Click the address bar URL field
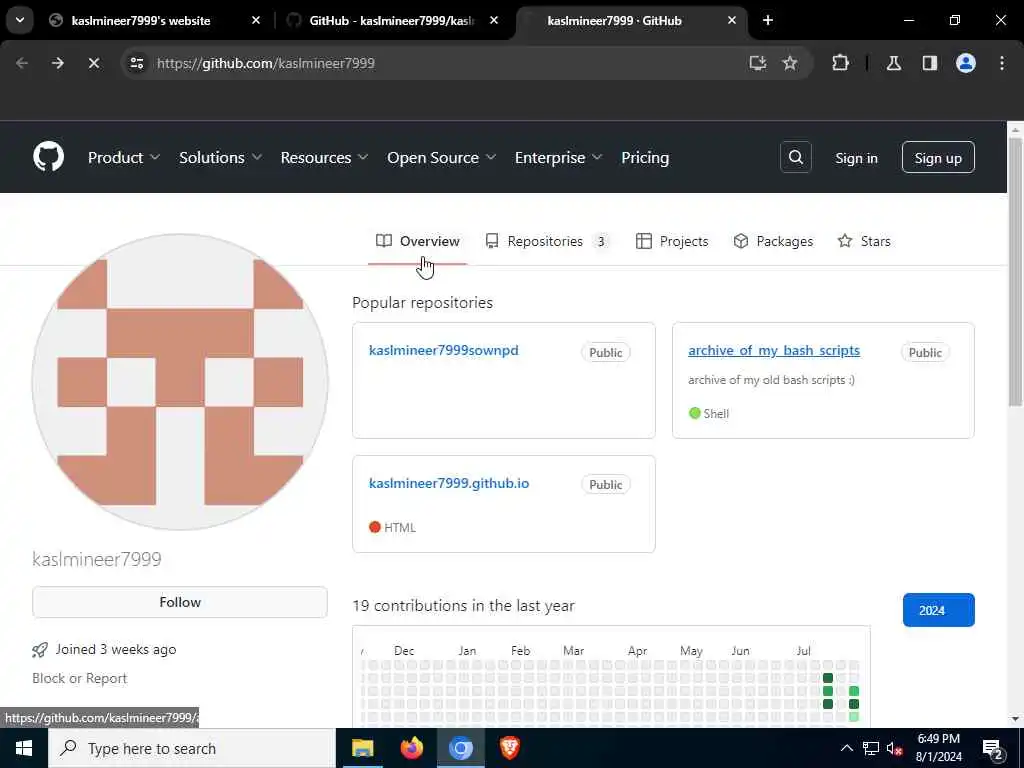Image resolution: width=1024 pixels, height=768 pixels. coord(444,63)
